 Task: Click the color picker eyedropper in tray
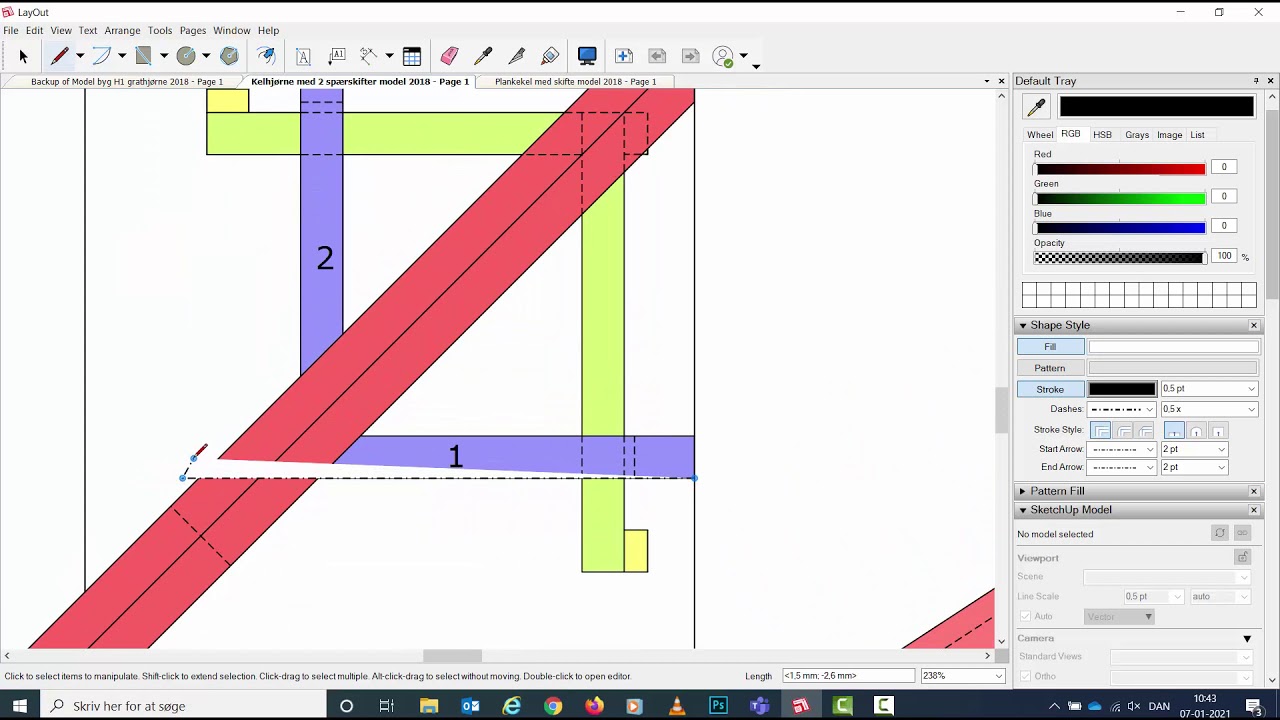[1036, 107]
